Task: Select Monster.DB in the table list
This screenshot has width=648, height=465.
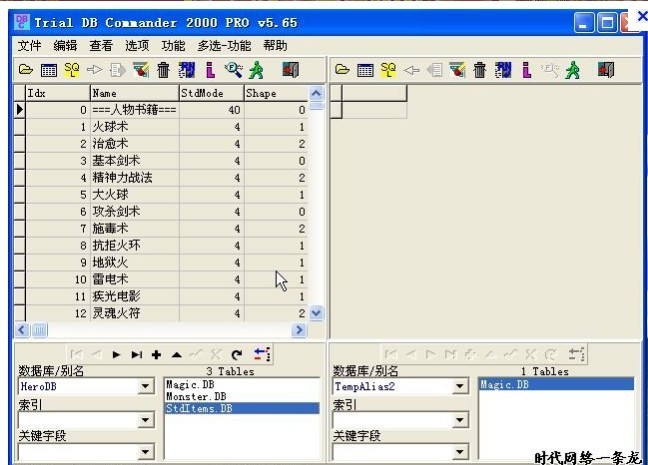Action: coord(242,396)
